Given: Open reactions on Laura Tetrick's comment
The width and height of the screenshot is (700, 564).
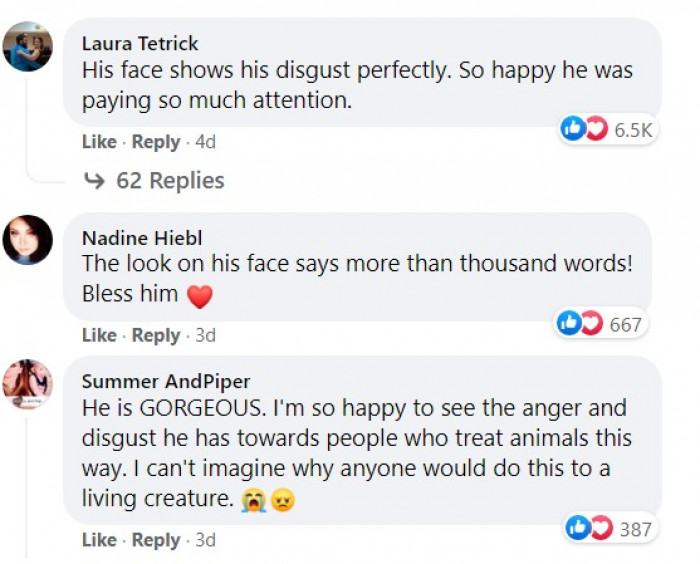Looking at the screenshot, I should [607, 129].
